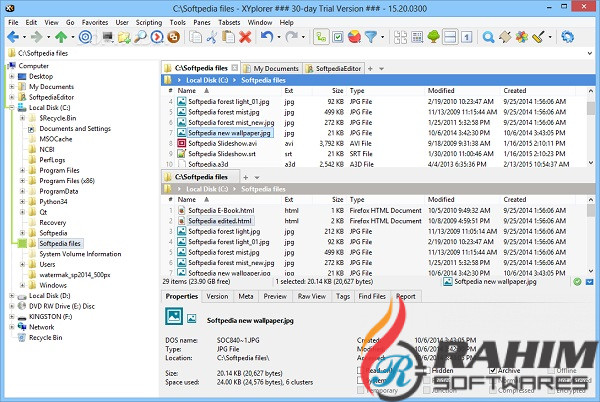Click upper pane scrollbar up arrow

(x=590, y=91)
